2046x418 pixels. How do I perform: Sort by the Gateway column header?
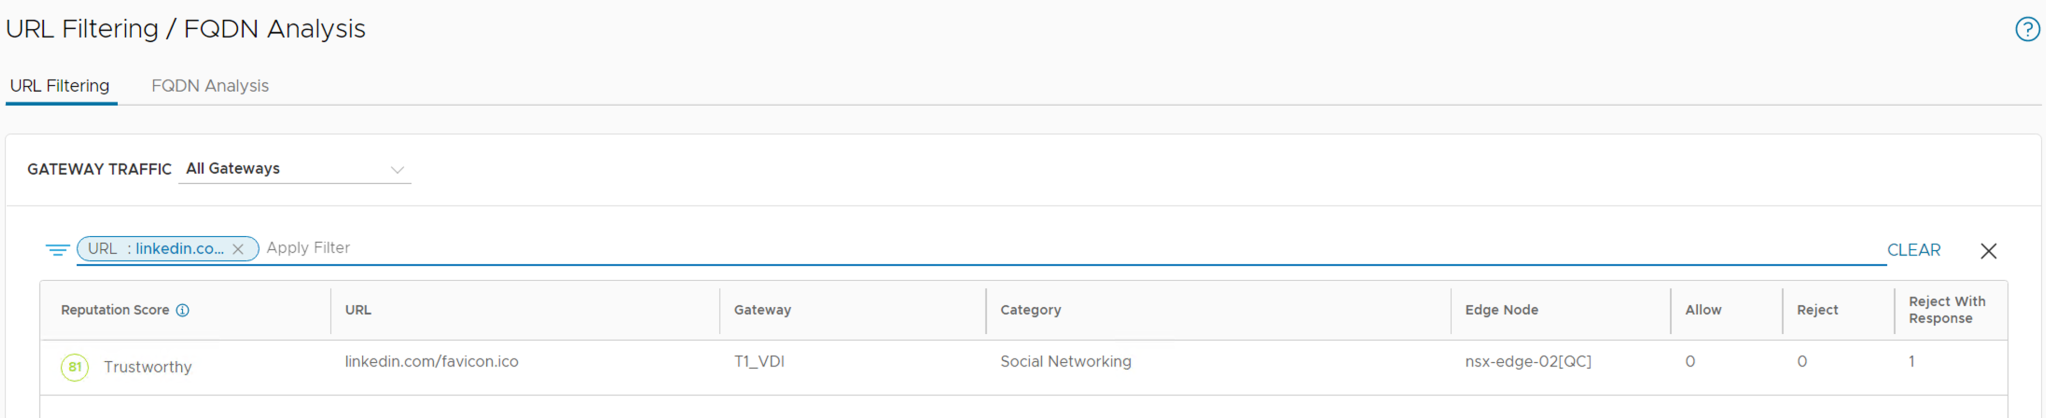click(x=762, y=310)
